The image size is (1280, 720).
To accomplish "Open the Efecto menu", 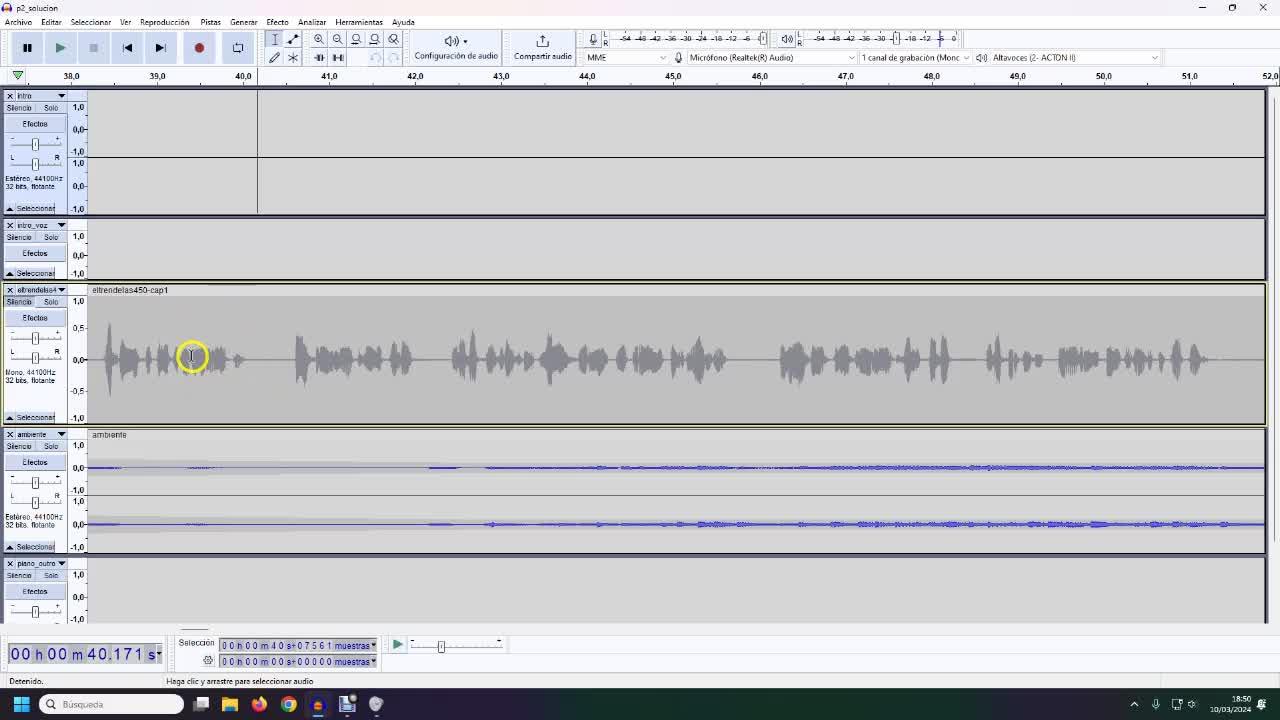I will coord(277,22).
